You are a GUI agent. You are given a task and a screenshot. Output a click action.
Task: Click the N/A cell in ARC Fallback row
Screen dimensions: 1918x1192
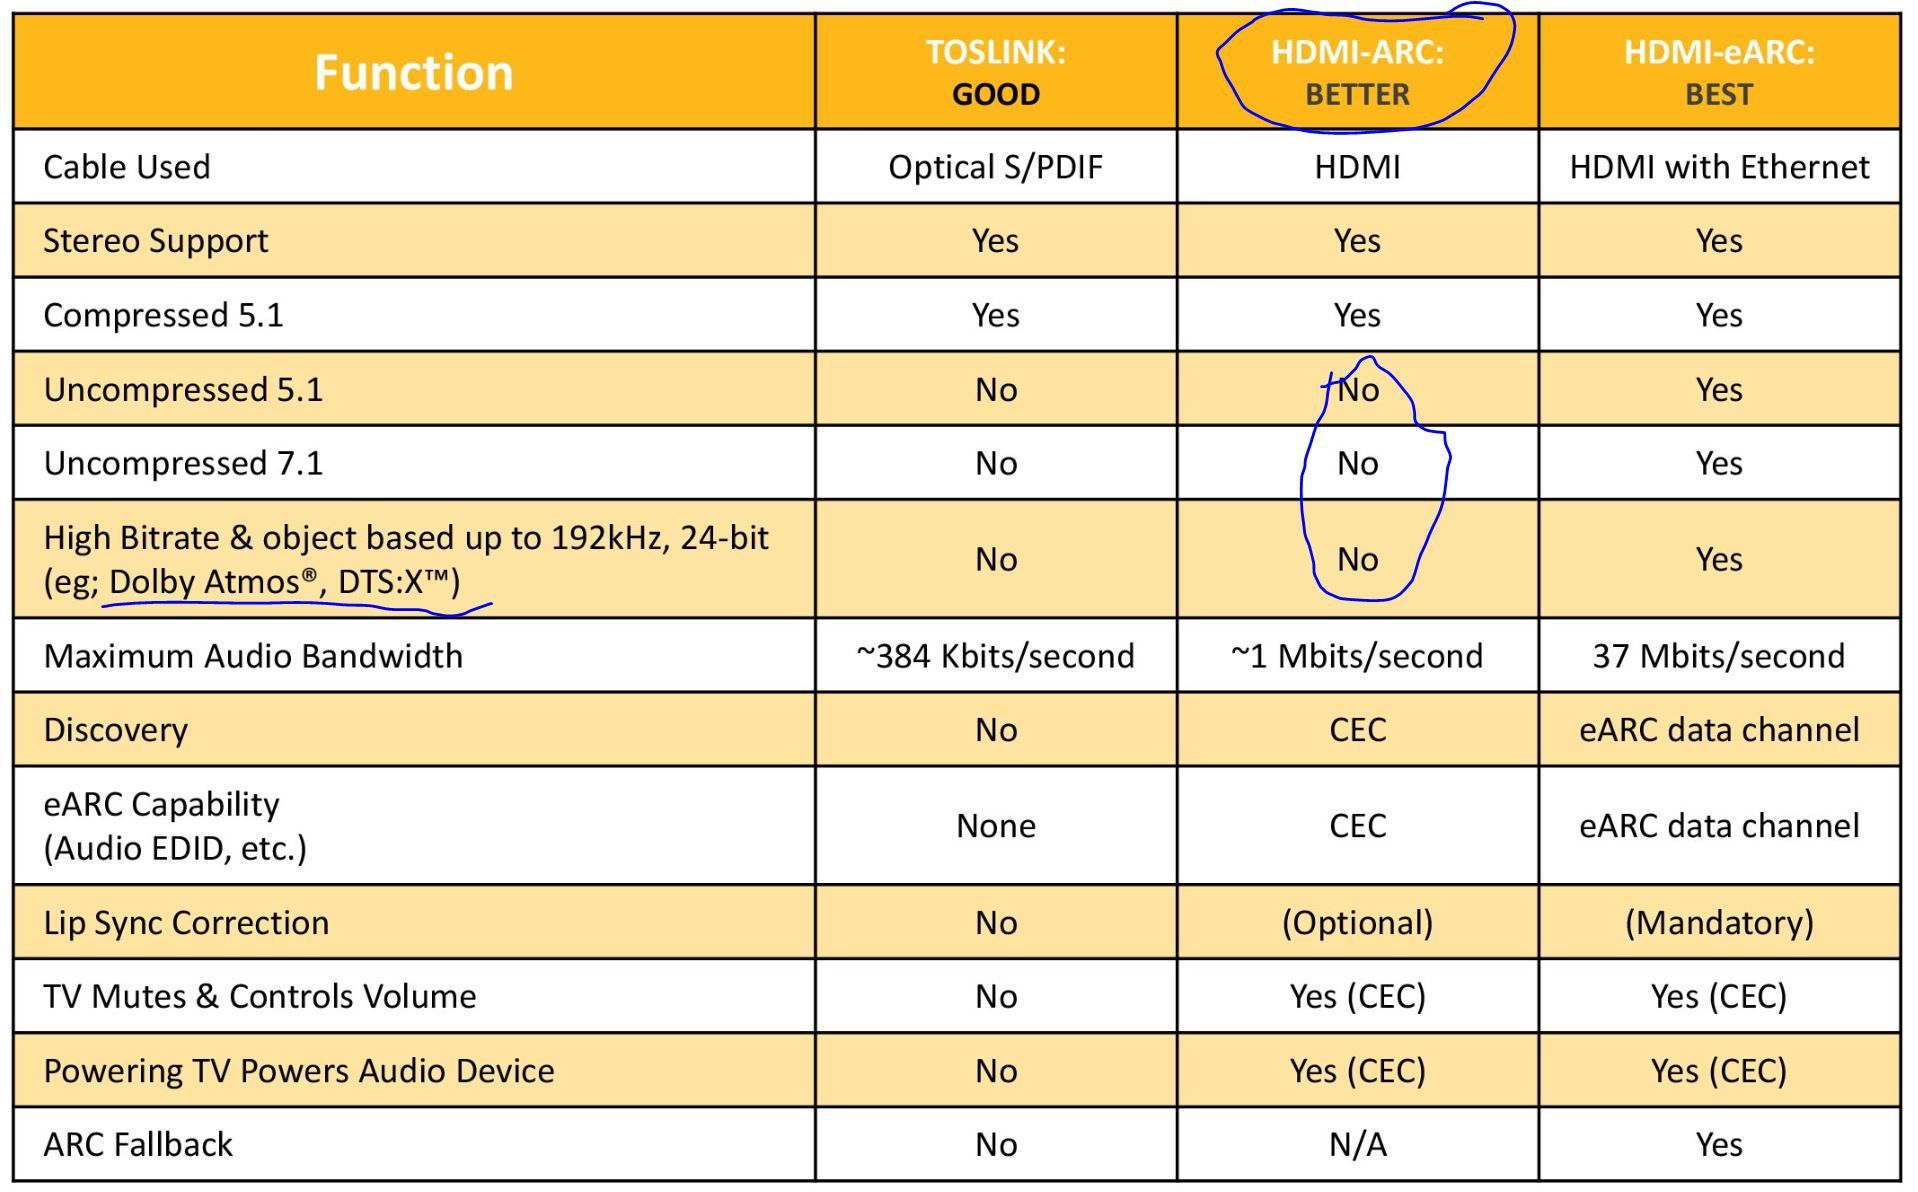(x=1357, y=1144)
